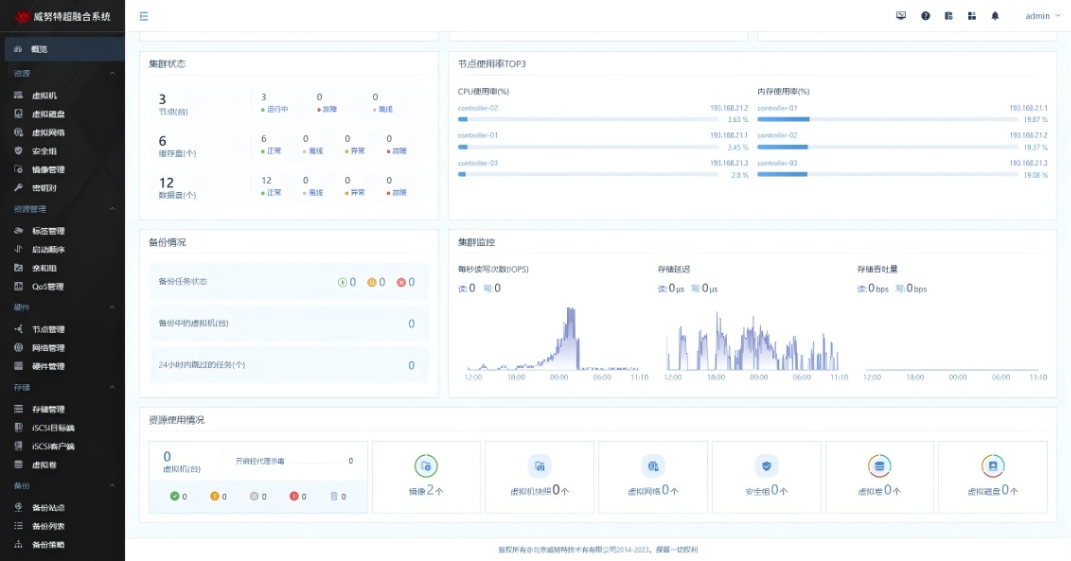This screenshot has height=561, width=1071.
Task: Click the 虚拟网络 globe icon in resource usage
Action: point(653,466)
